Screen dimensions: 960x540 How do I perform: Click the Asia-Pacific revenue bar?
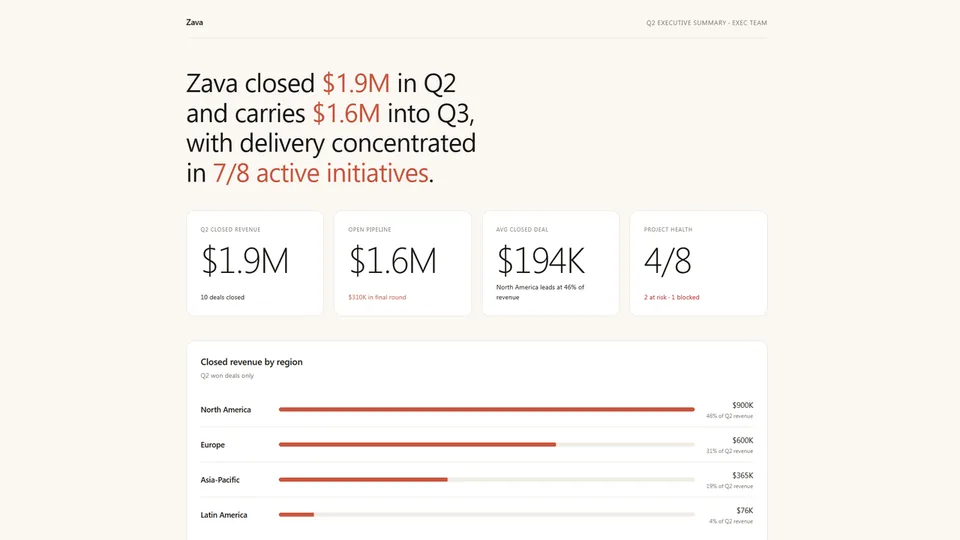click(363, 479)
